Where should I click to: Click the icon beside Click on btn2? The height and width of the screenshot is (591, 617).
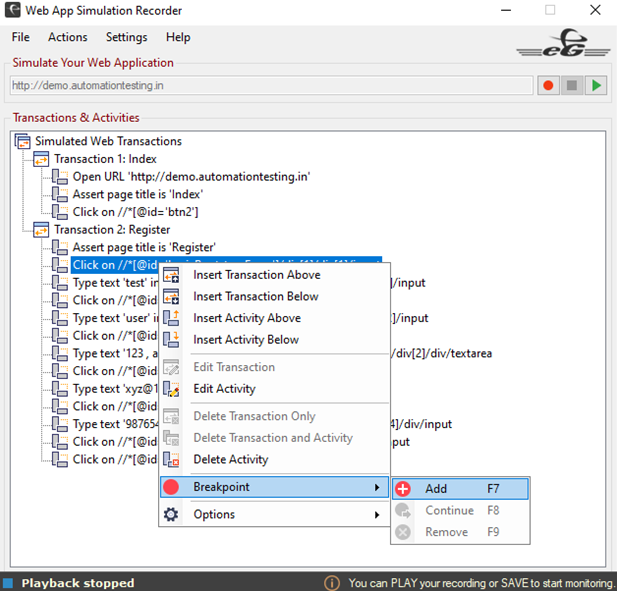tap(59, 212)
